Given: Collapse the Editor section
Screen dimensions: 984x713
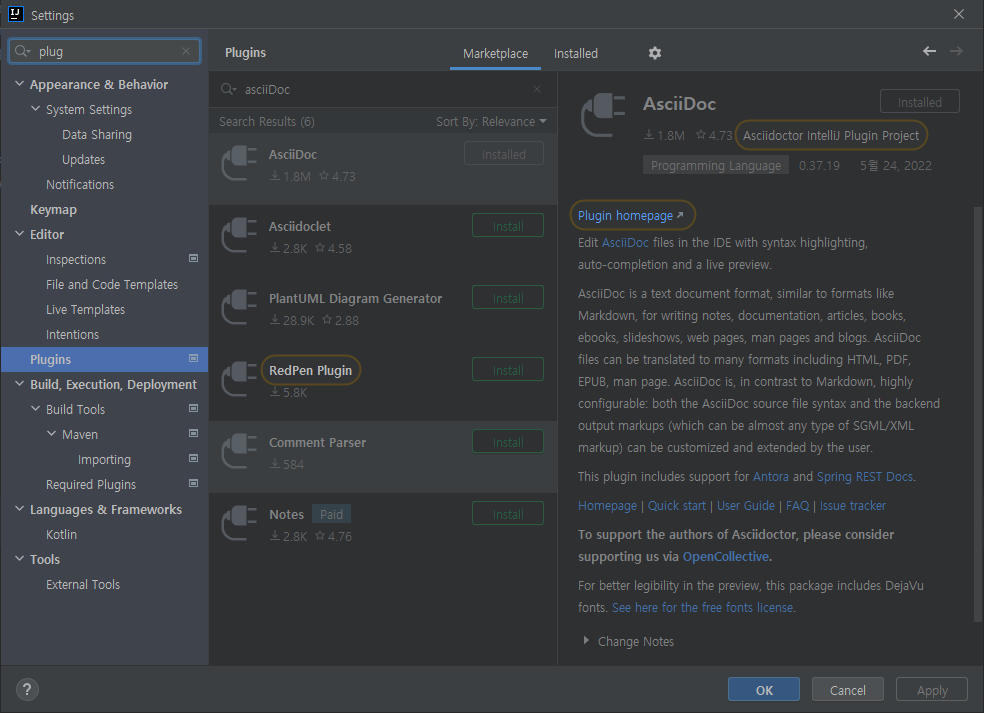Looking at the screenshot, I should click(x=19, y=233).
